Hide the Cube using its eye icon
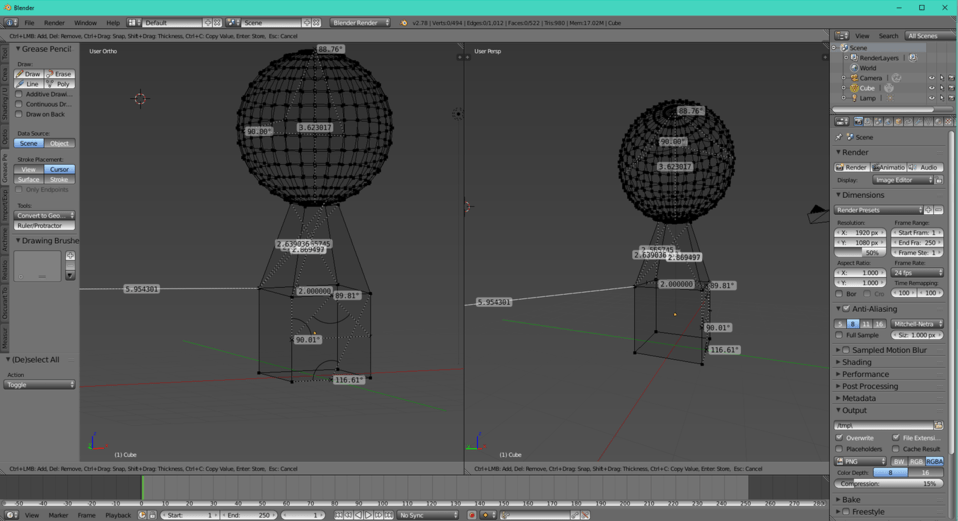The height and width of the screenshot is (521, 958). point(931,88)
